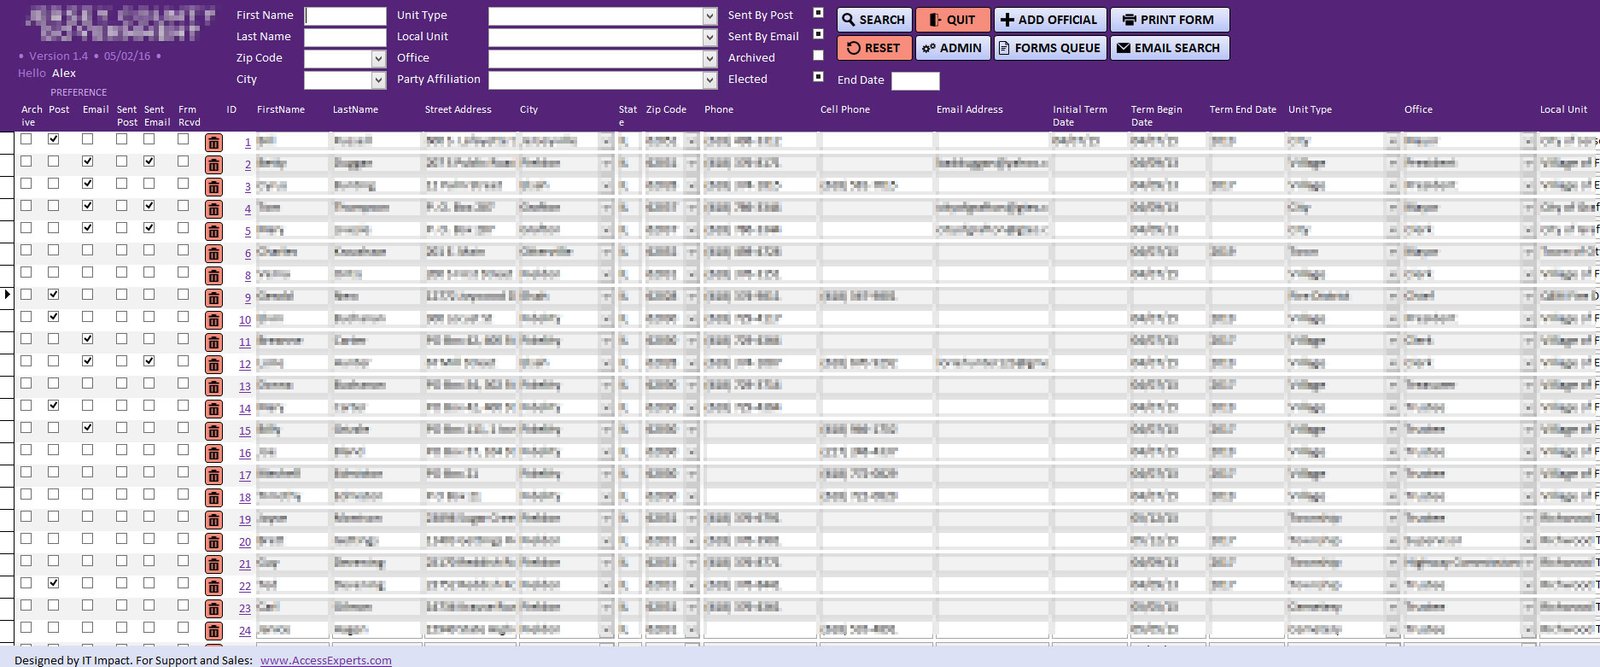1600x667 pixels.
Task: Reset the search filters
Action: click(873, 48)
